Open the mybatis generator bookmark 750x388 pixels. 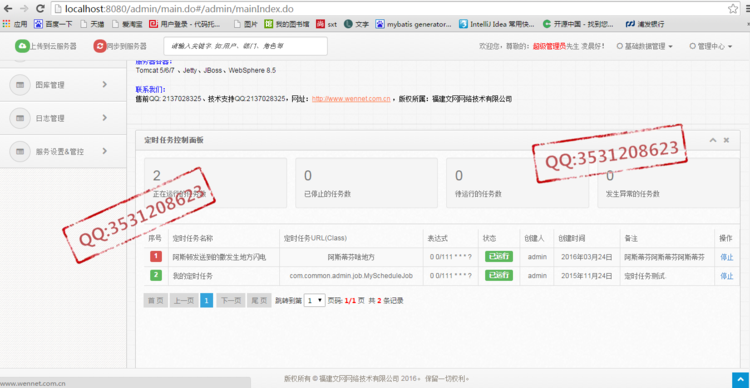tap(413, 23)
